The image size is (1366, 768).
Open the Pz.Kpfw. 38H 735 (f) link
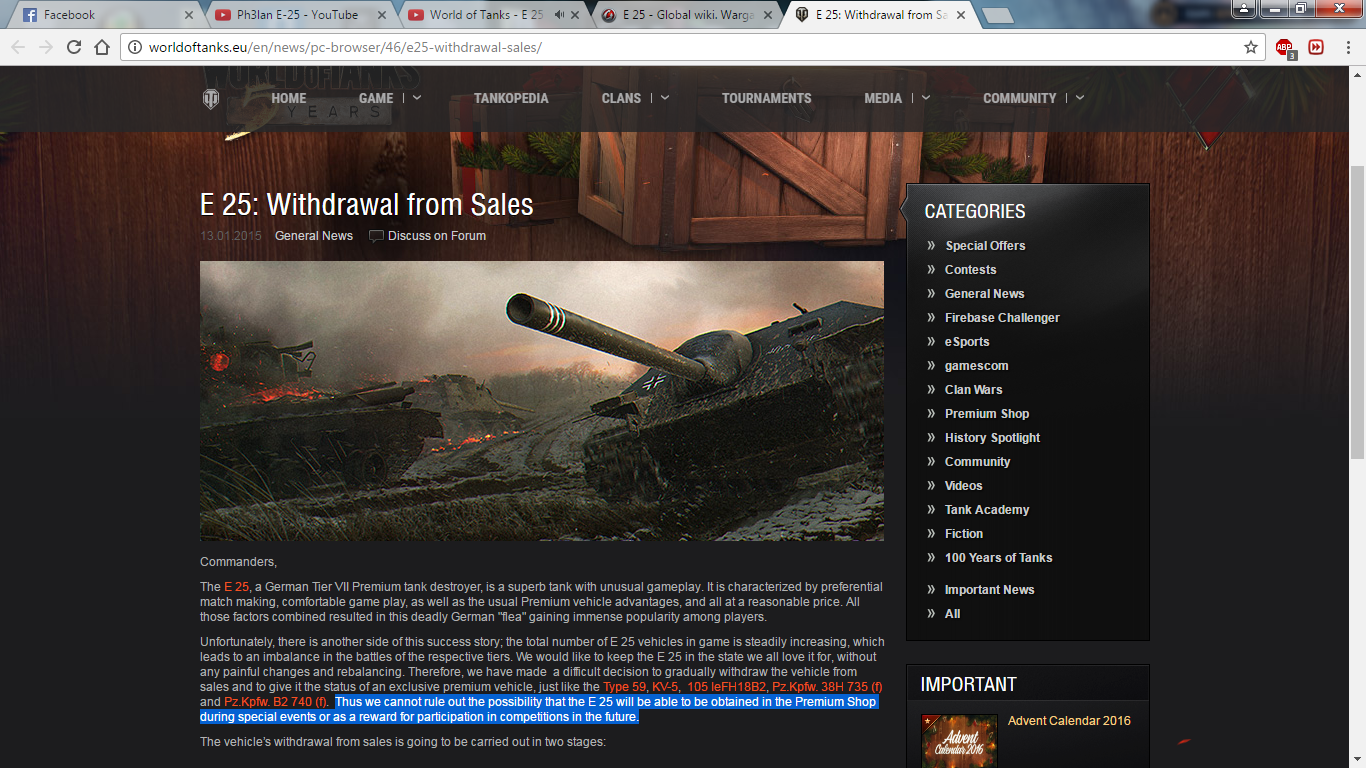tap(827, 687)
